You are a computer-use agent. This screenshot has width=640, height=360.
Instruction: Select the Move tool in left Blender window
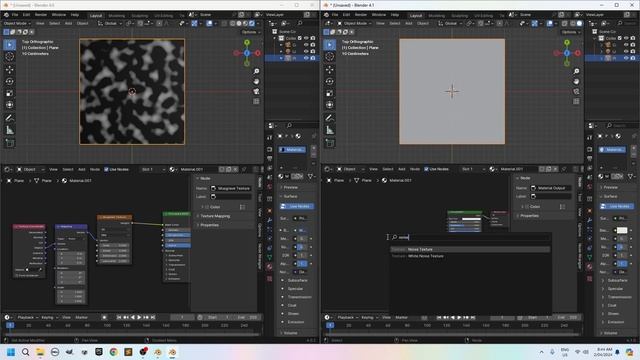tap(9, 70)
